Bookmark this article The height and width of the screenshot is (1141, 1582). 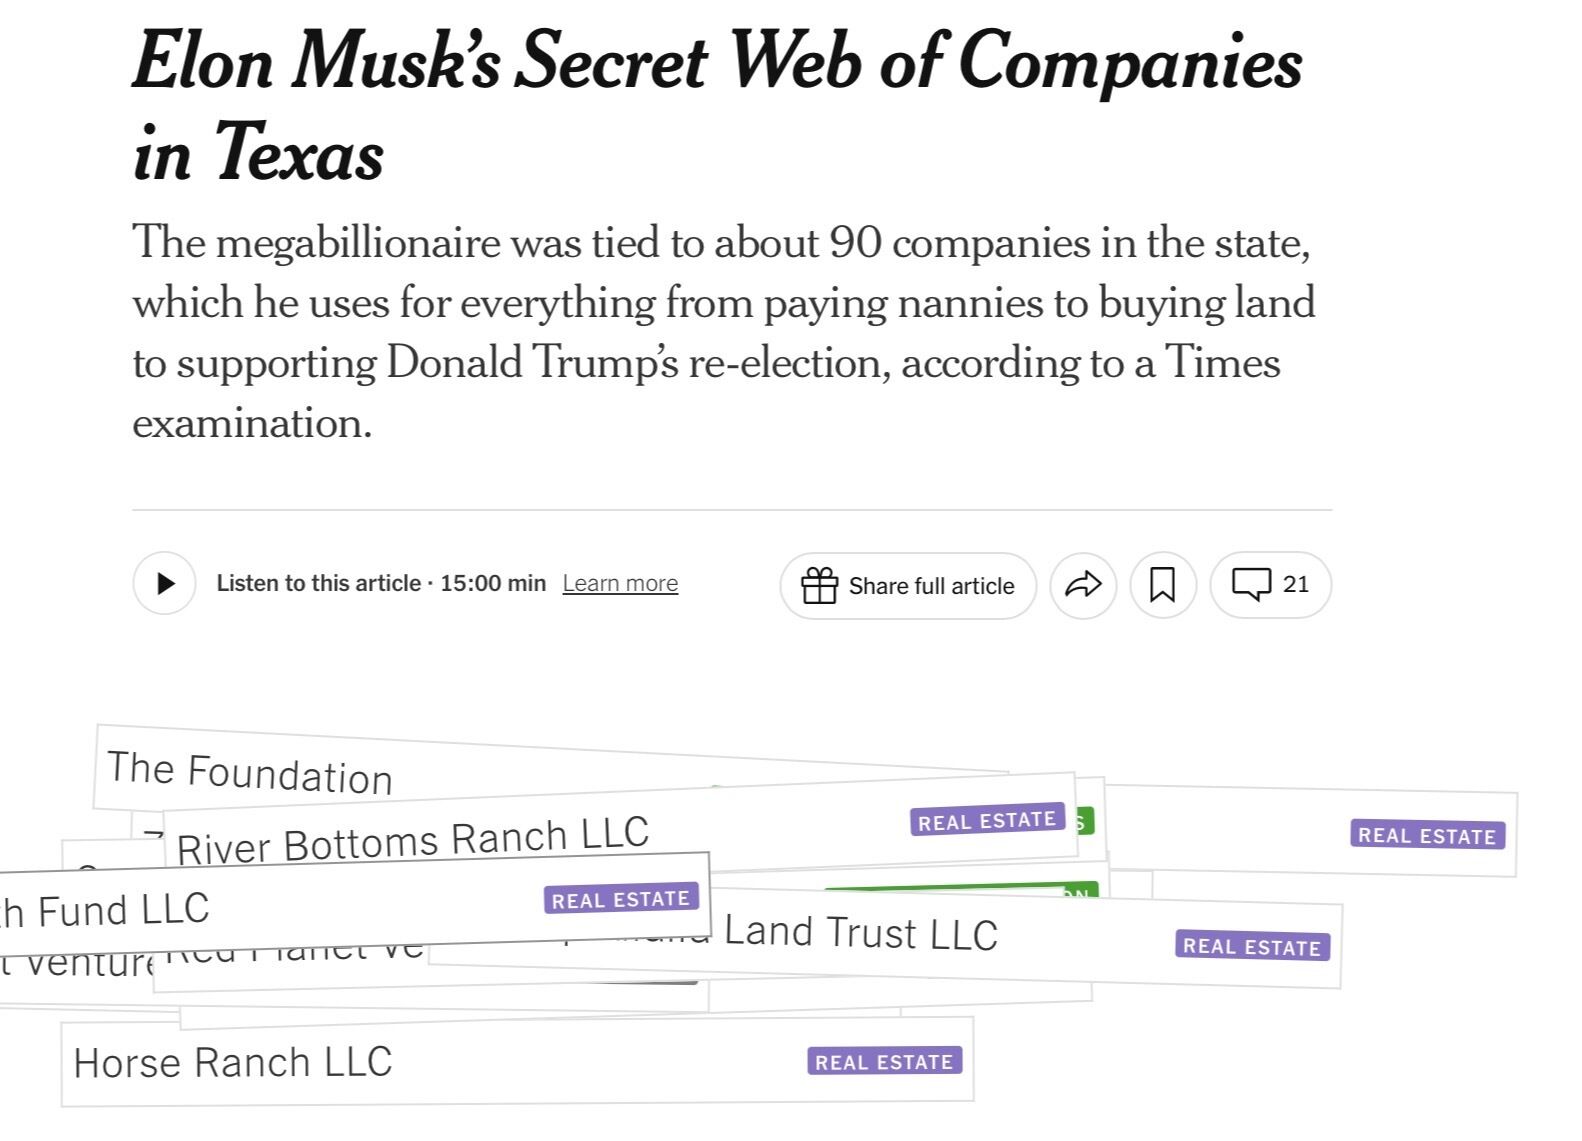1162,584
